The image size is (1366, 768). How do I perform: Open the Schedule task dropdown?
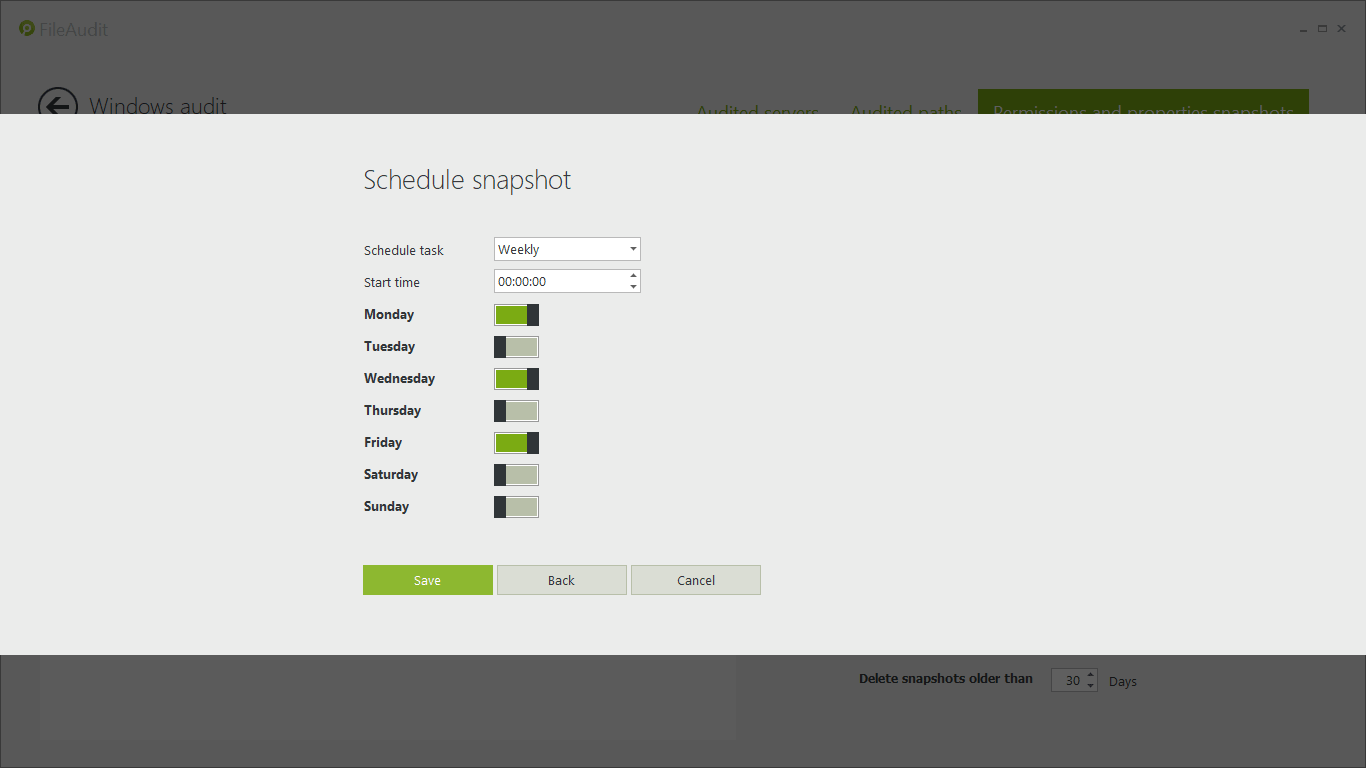(567, 249)
